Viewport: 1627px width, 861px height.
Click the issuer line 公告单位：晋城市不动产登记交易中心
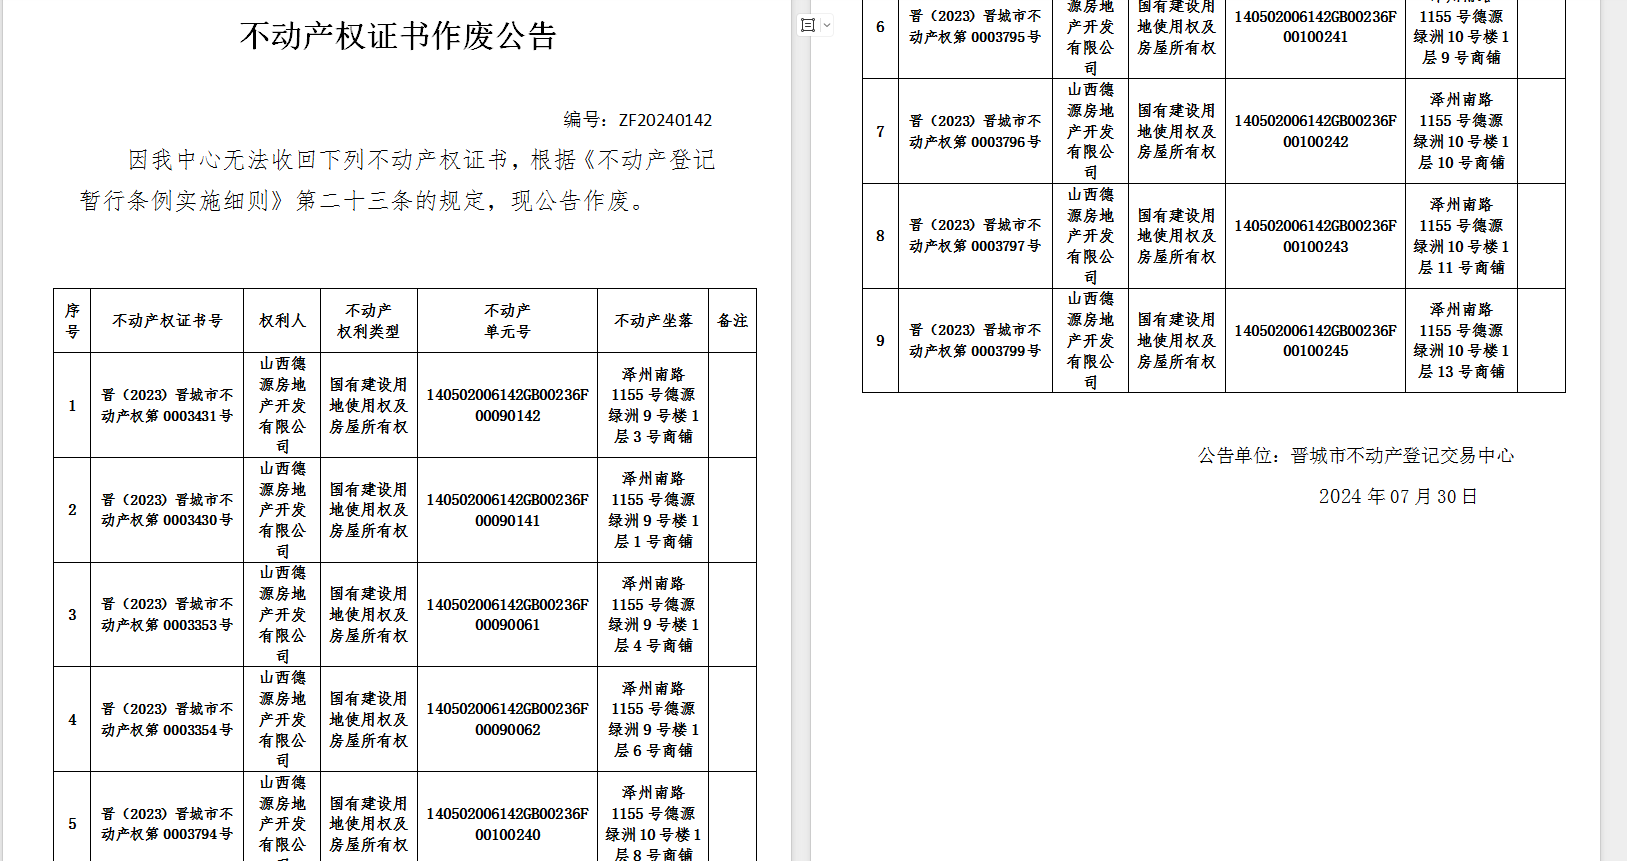point(1356,456)
